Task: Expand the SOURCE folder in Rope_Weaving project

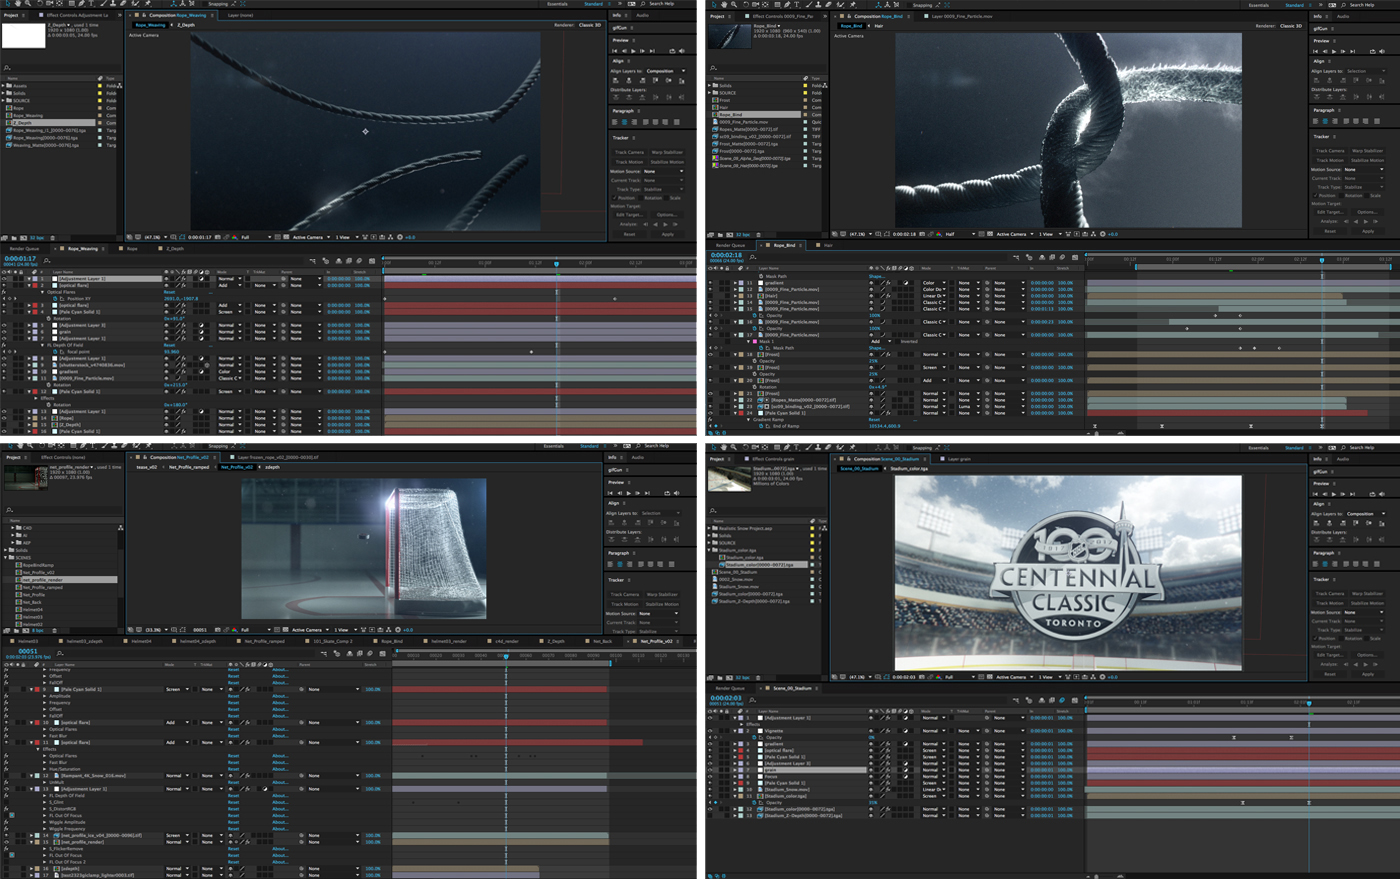Action: coord(4,100)
